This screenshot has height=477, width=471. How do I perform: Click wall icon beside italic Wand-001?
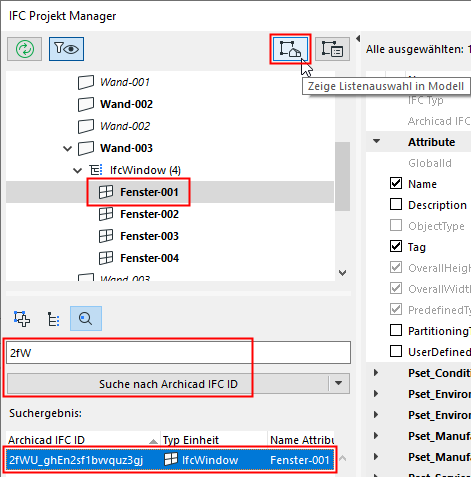pyautogui.click(x=86, y=82)
